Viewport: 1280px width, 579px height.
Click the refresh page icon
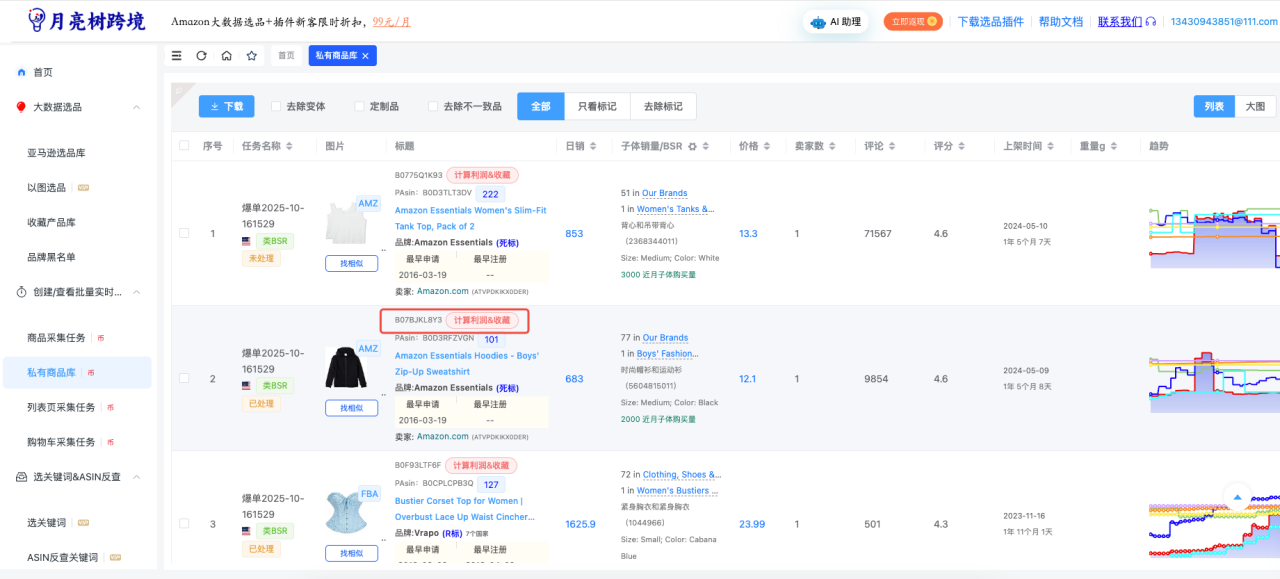pos(201,56)
